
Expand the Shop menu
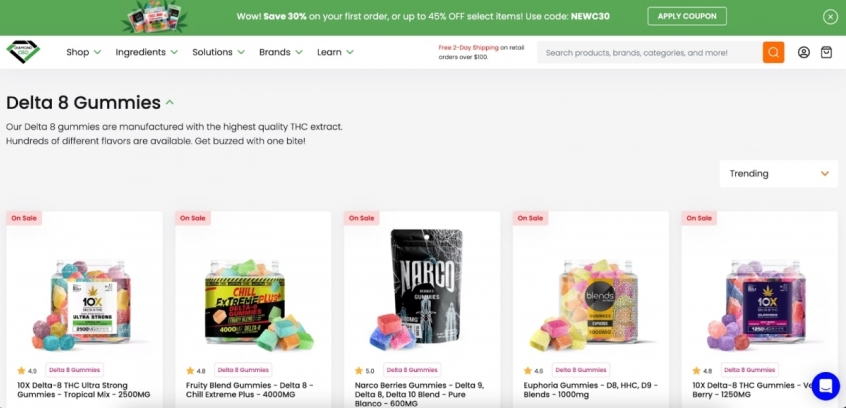point(84,52)
